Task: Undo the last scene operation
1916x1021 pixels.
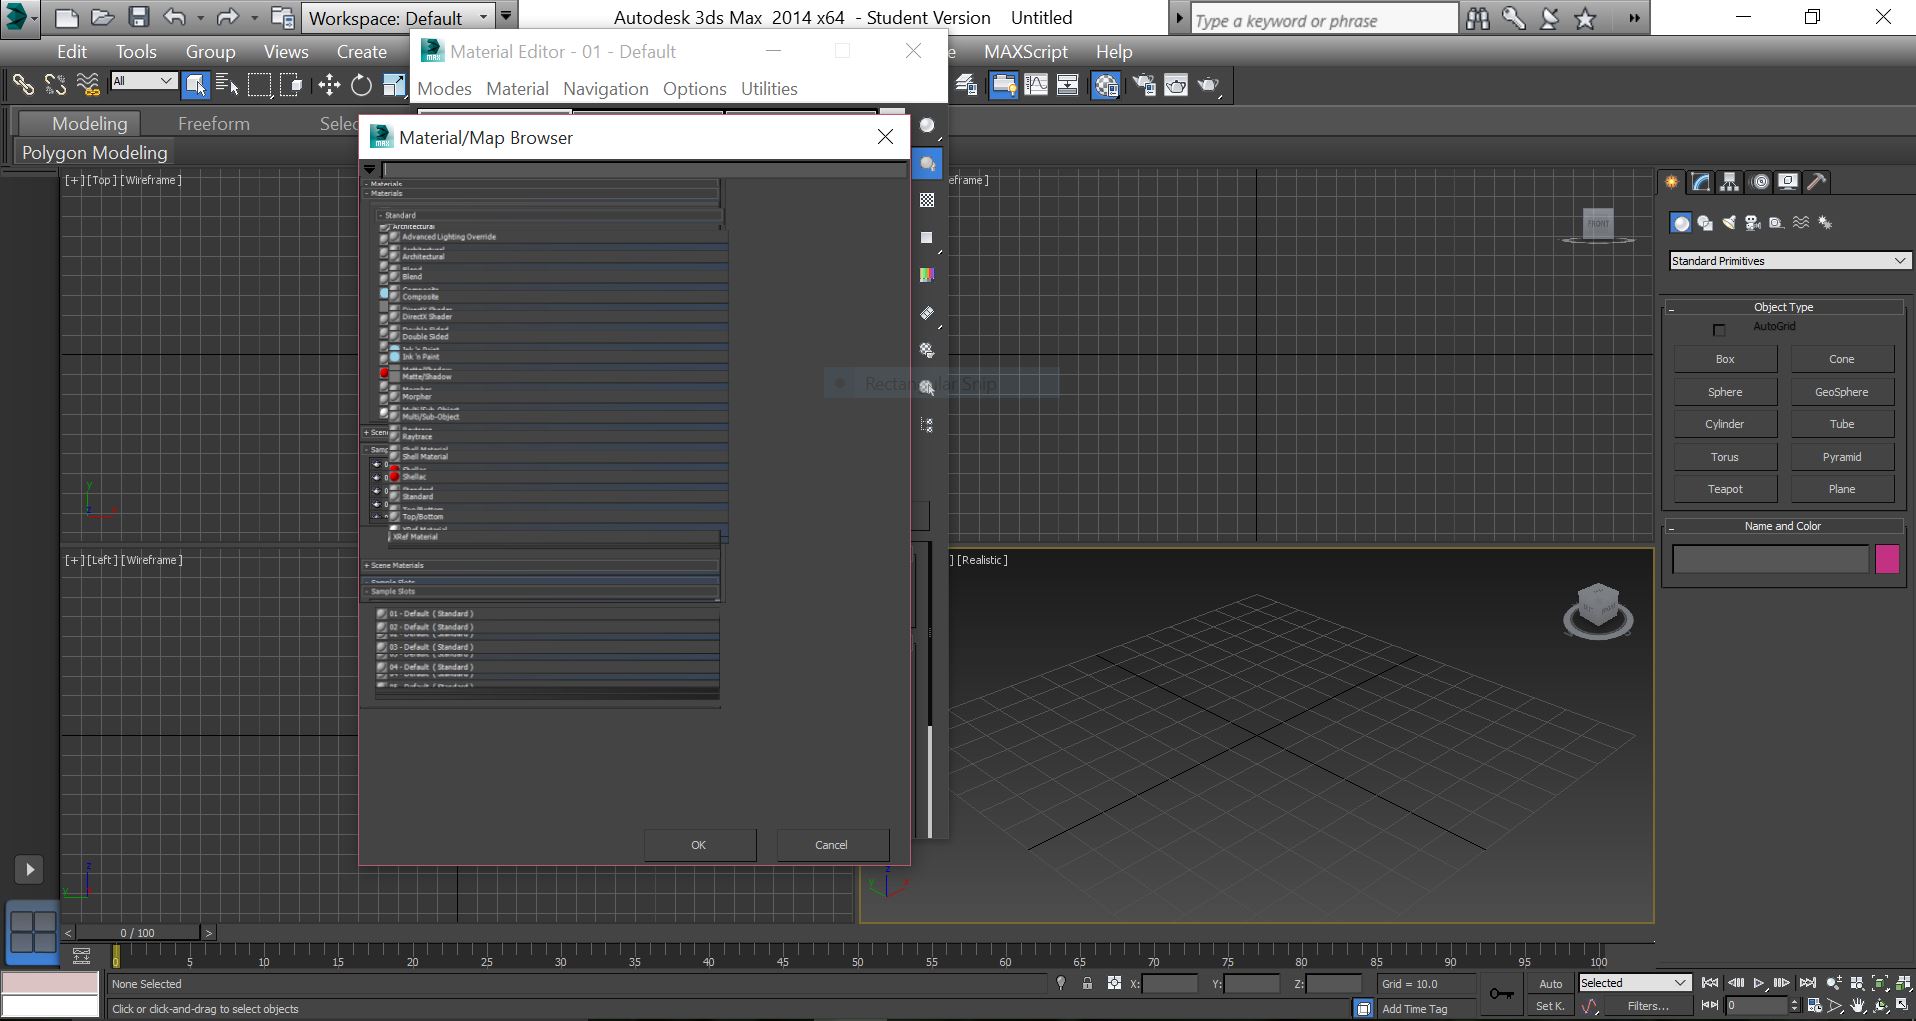Action: [x=175, y=17]
